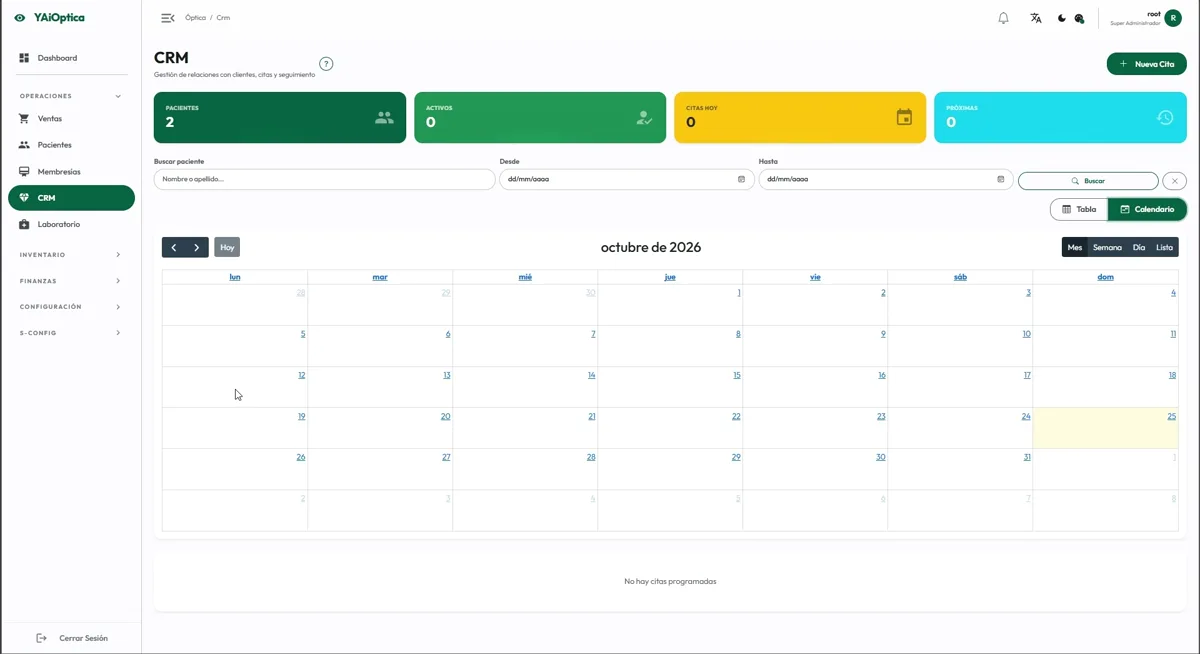Viewport: 1200px width, 654px height.
Task: Click the mié column header
Action: coord(525,277)
